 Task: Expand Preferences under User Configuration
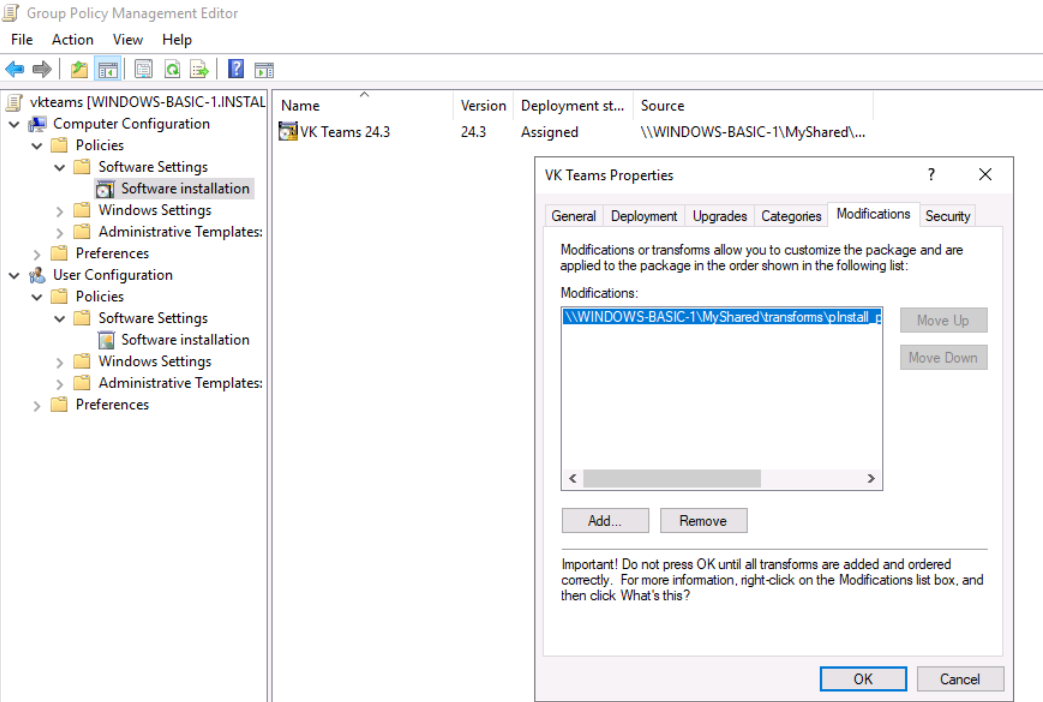coord(38,405)
